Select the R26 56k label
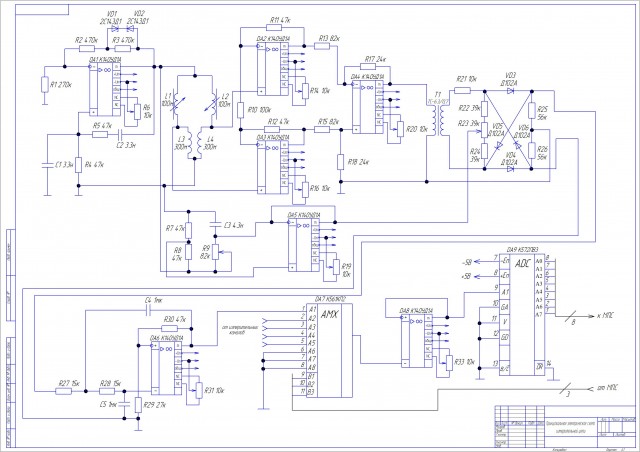 pyautogui.click(x=542, y=154)
